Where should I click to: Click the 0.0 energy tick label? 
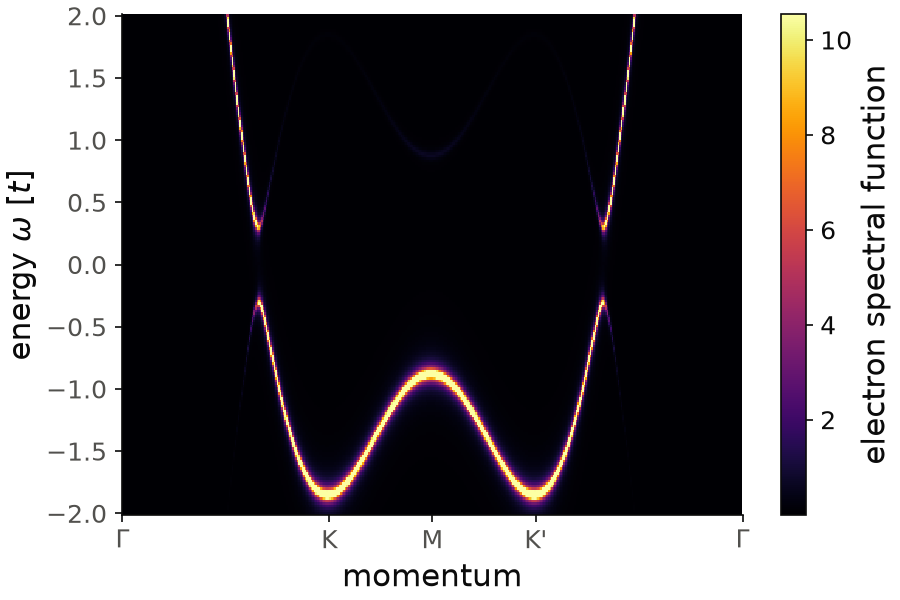click(x=87, y=265)
